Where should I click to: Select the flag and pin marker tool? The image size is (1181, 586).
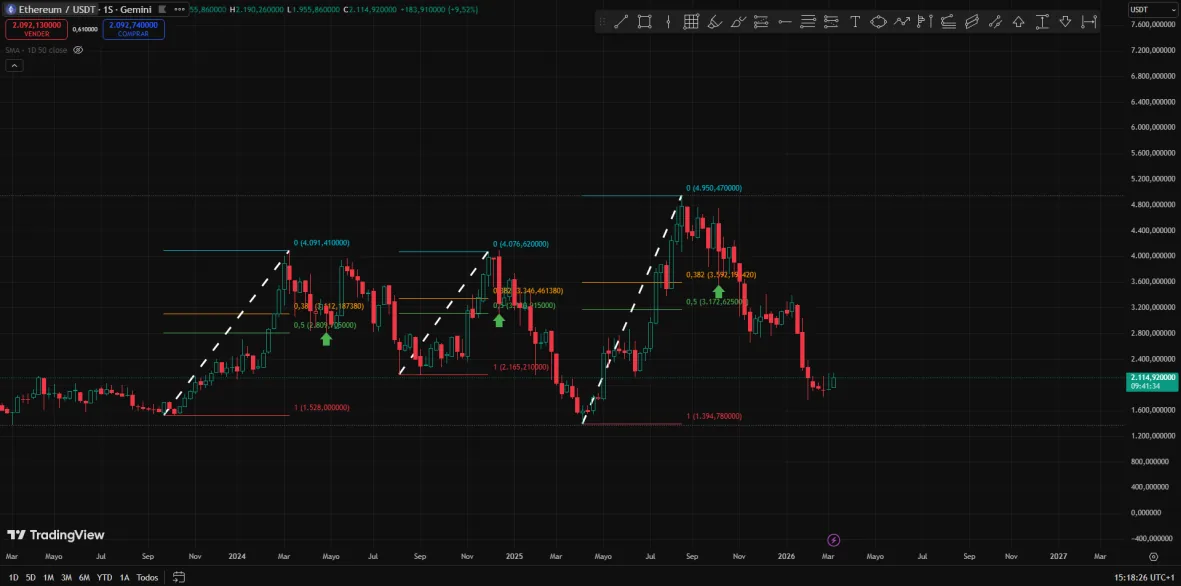pos(925,22)
